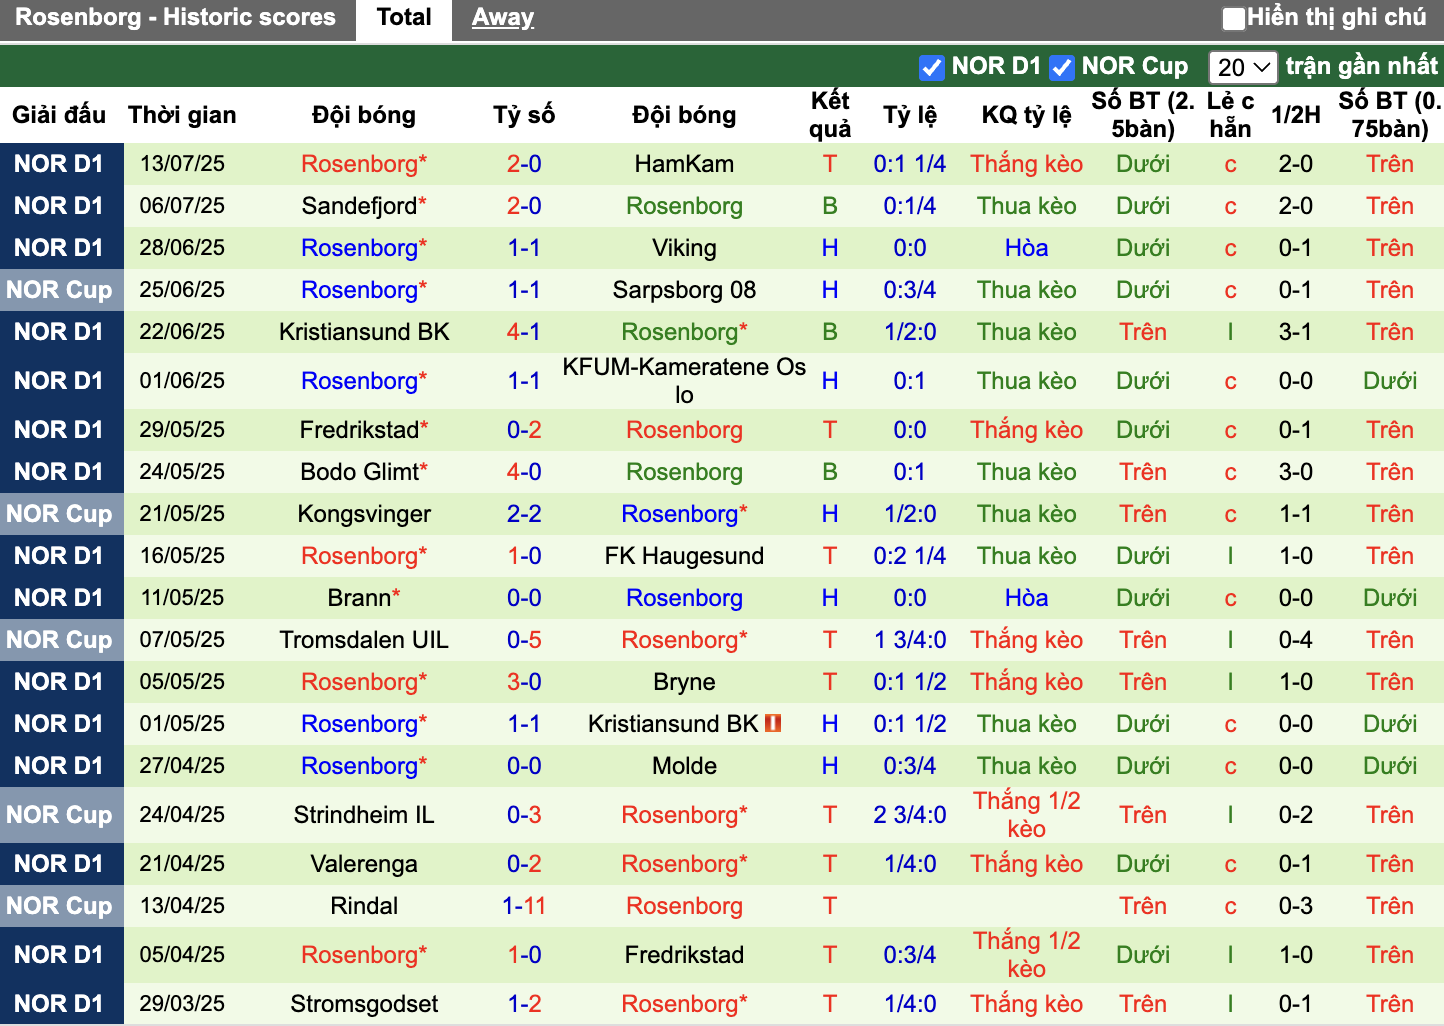Open the Away tab
The image size is (1444, 1026).
click(x=503, y=18)
